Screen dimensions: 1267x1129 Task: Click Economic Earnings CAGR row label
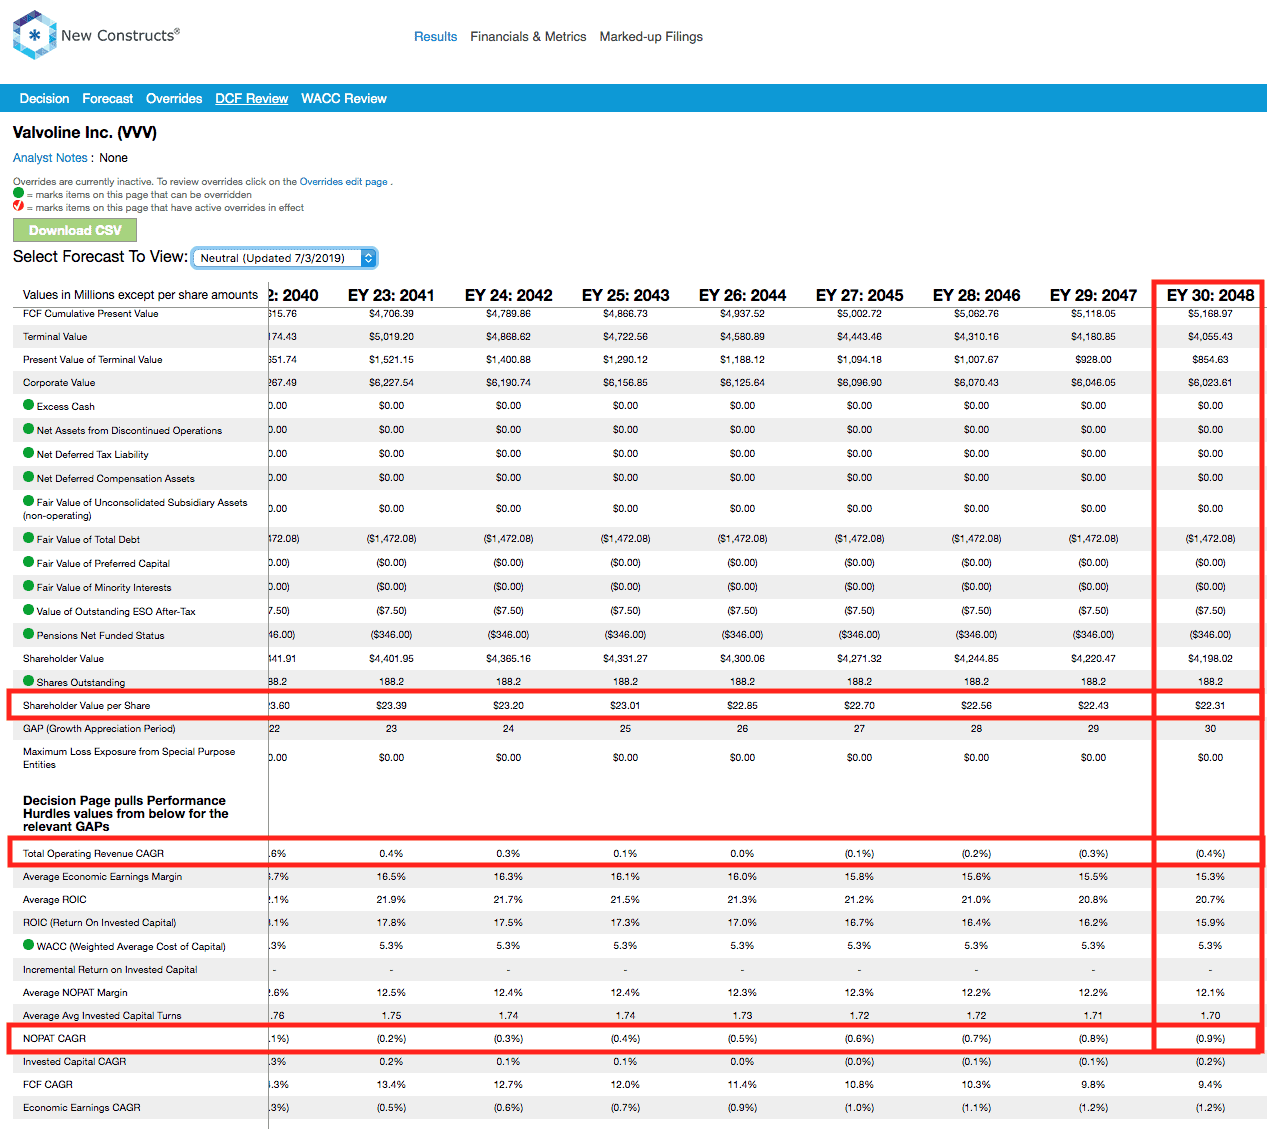82,1107
